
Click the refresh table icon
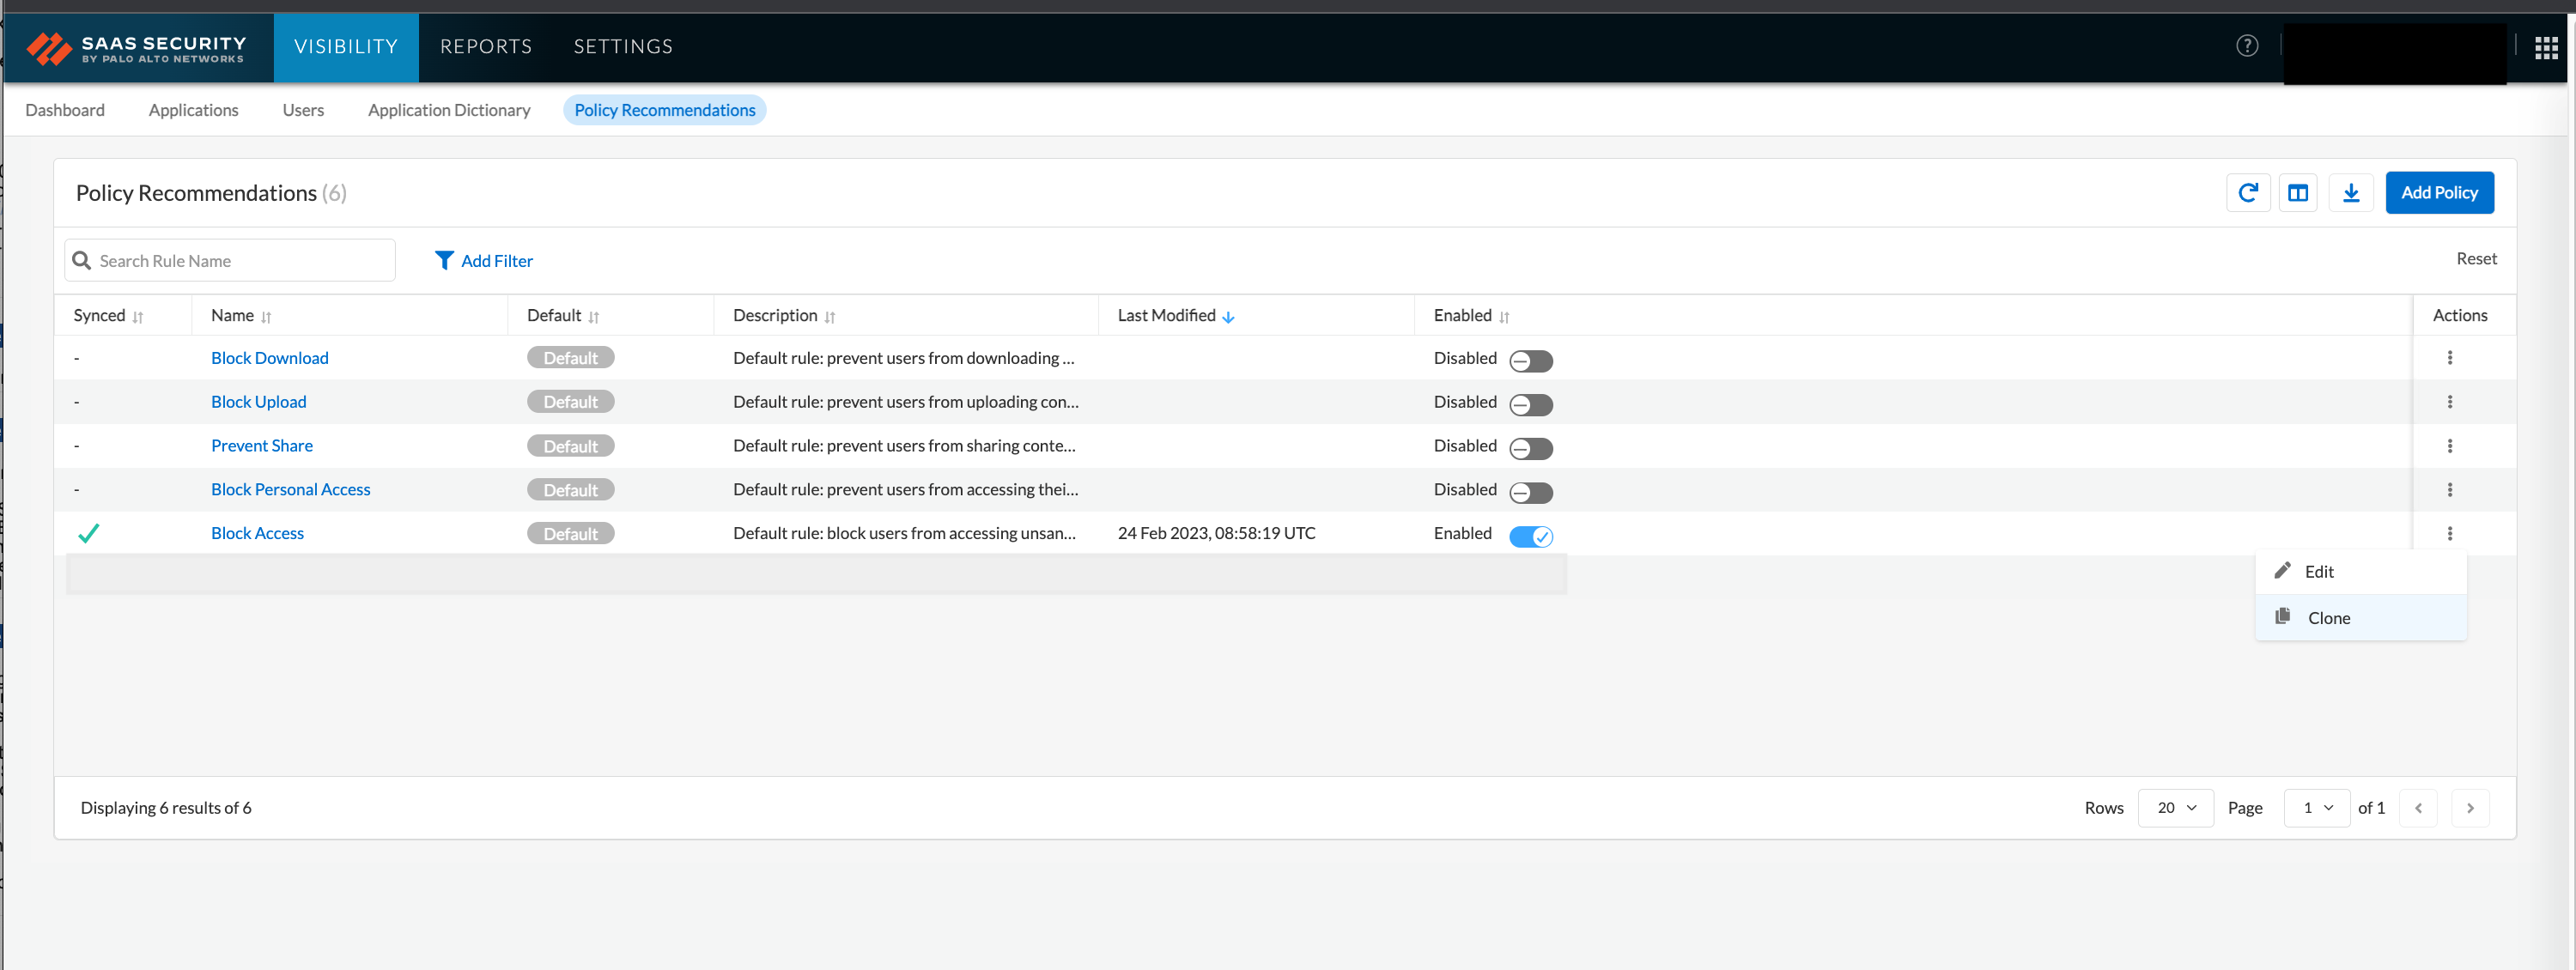pyautogui.click(x=2247, y=193)
